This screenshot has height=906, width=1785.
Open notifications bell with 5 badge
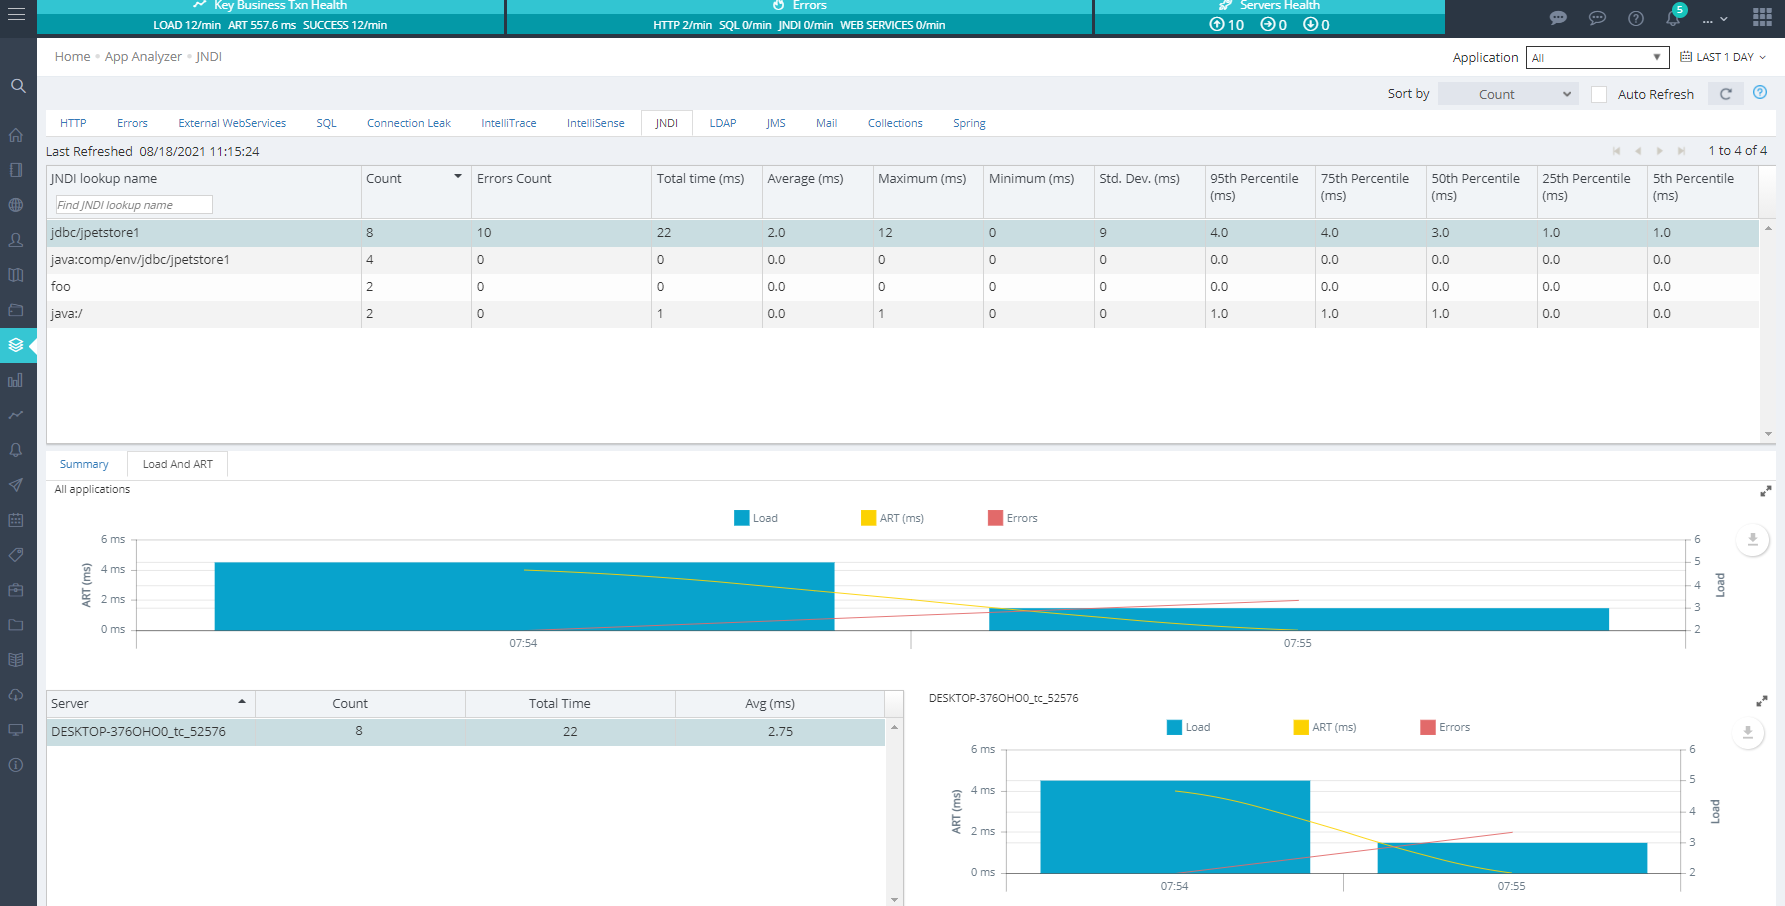tap(1673, 18)
